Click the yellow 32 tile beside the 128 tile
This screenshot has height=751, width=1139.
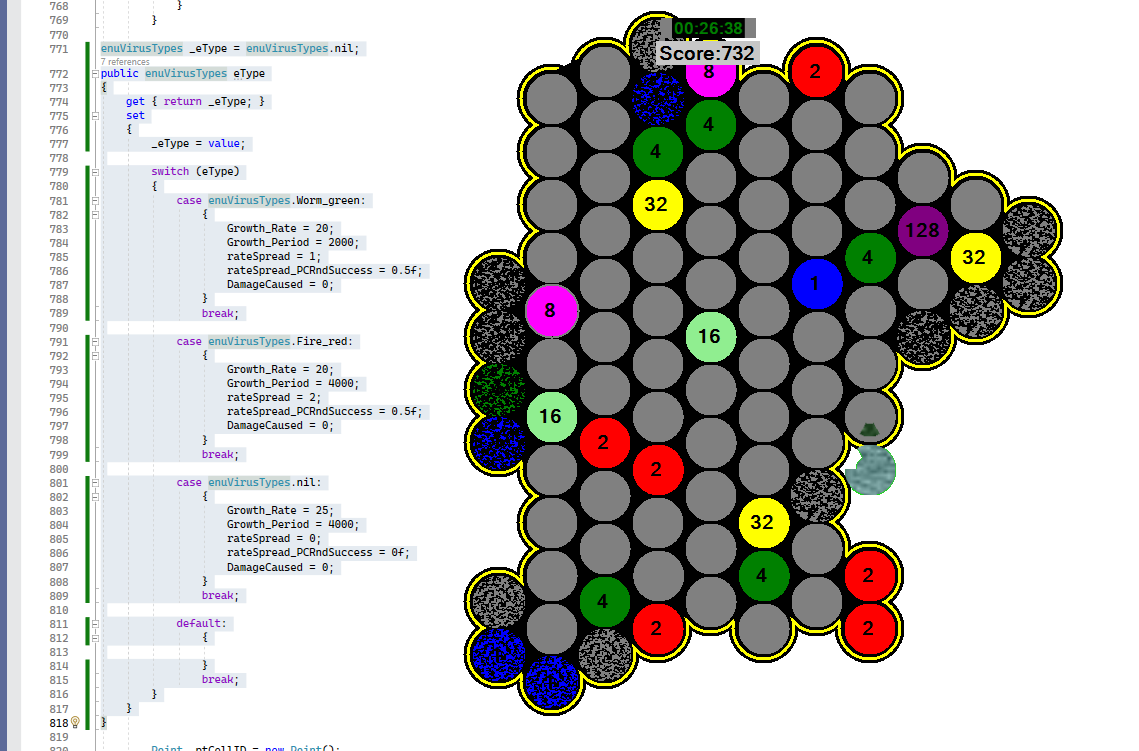[974, 257]
